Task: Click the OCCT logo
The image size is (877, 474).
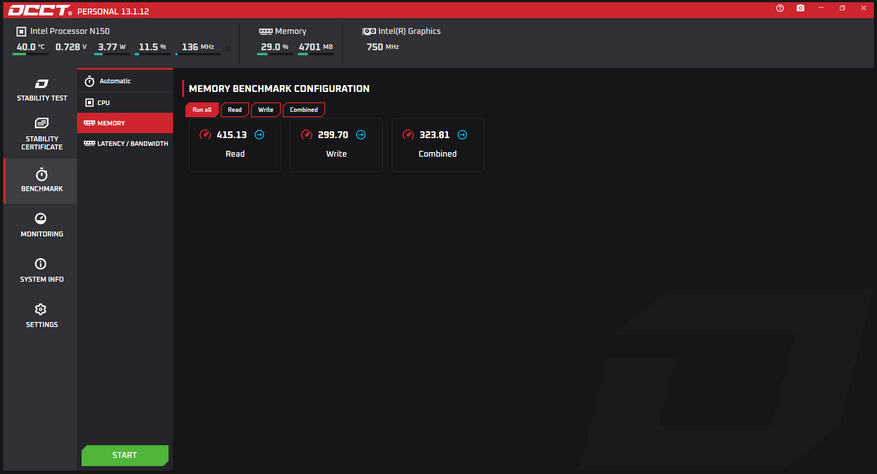Action: (x=39, y=11)
